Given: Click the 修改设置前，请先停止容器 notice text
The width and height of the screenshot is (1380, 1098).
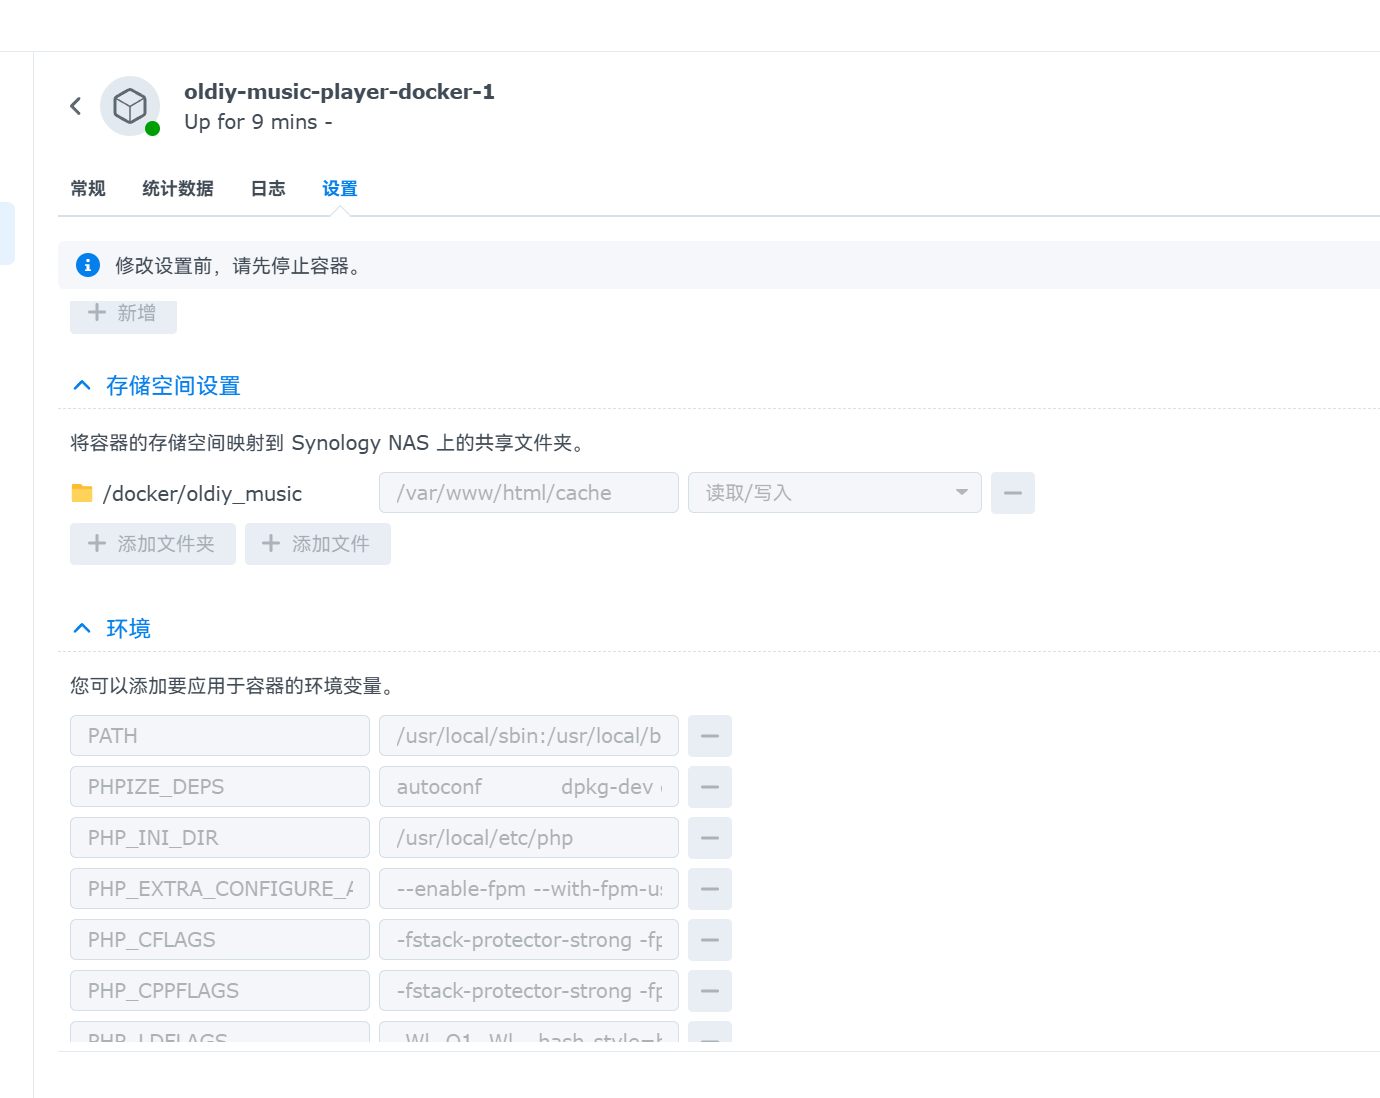Looking at the screenshot, I should 238,266.
